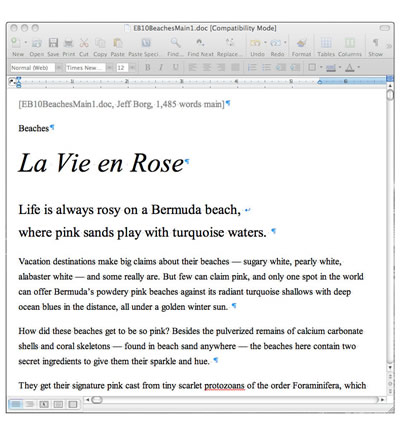Click the Paste clipboard icon

tap(118, 43)
